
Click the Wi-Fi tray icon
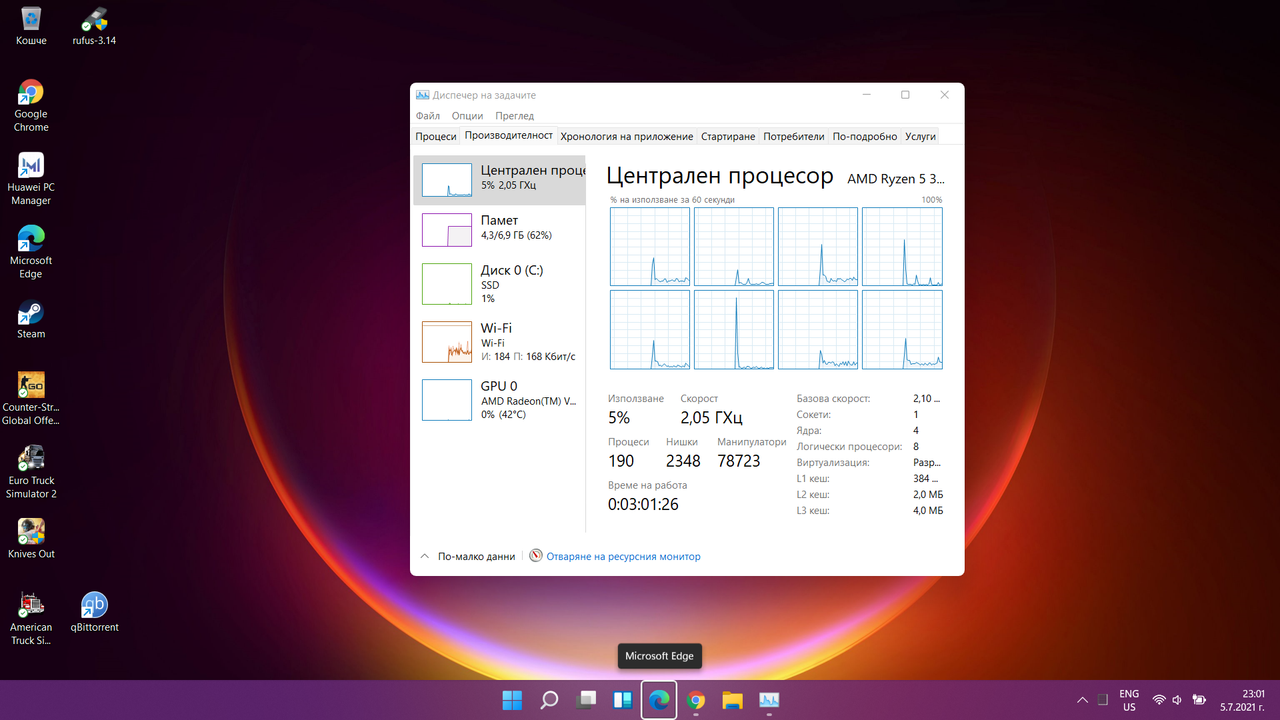tap(1159, 700)
